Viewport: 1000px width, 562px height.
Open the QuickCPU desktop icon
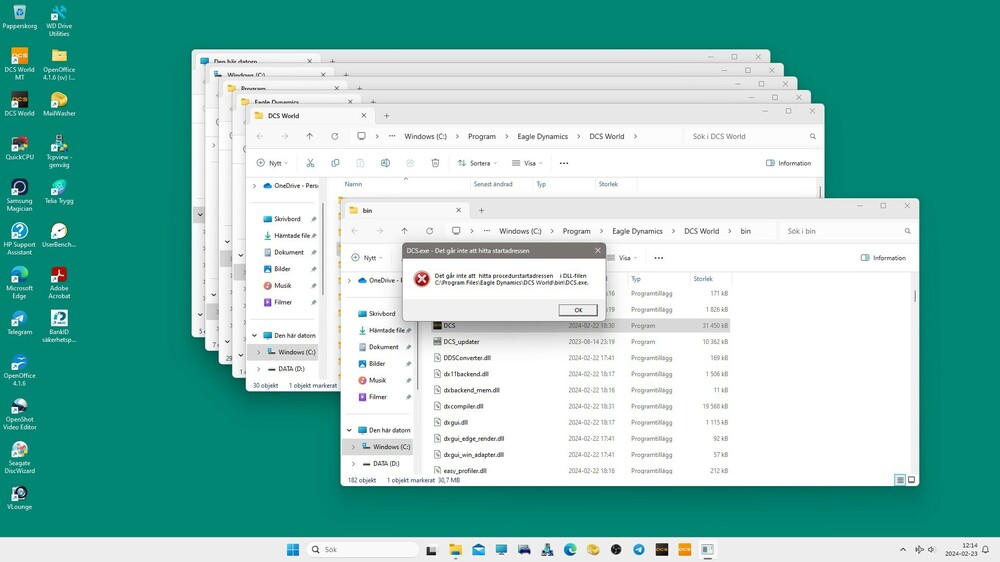click(x=20, y=148)
